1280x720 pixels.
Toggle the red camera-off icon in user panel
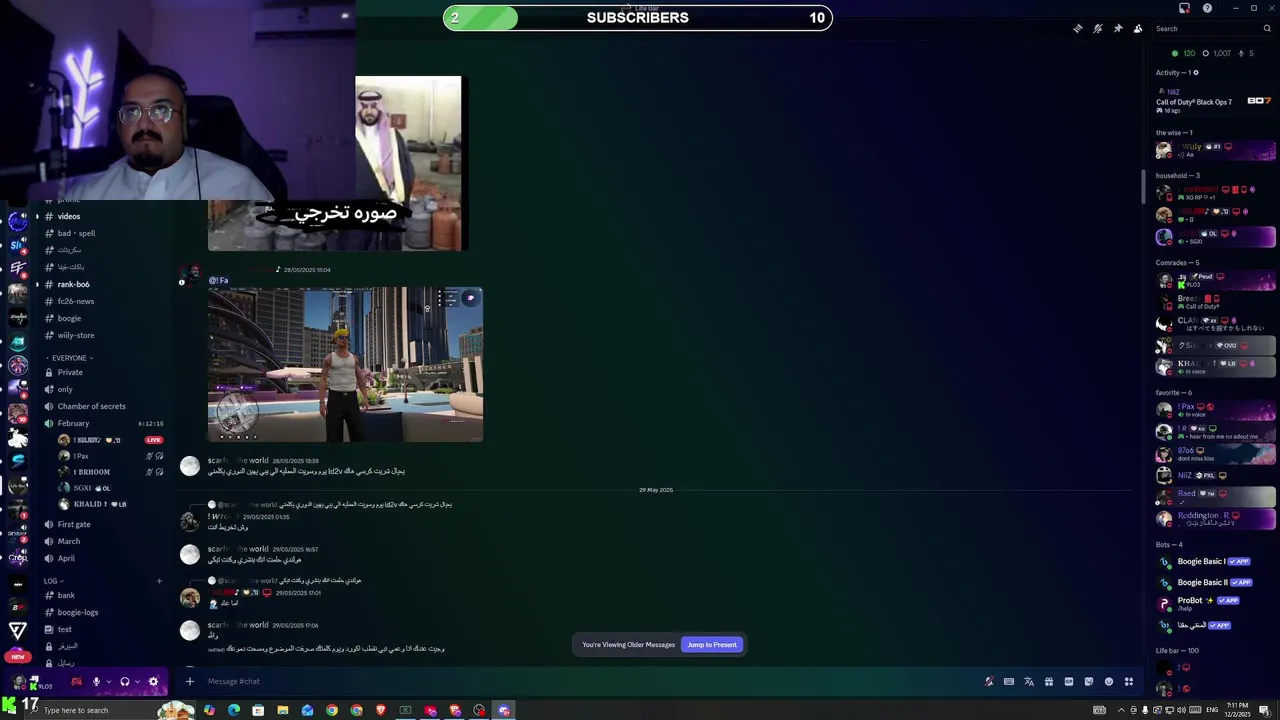click(76, 682)
